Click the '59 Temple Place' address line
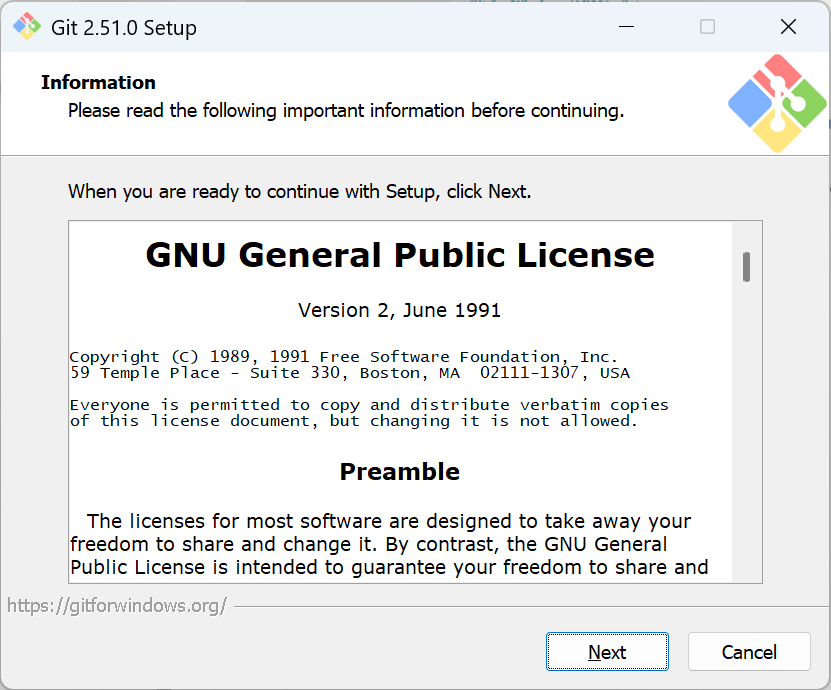Screen dimensions: 831x690 pos(350,373)
